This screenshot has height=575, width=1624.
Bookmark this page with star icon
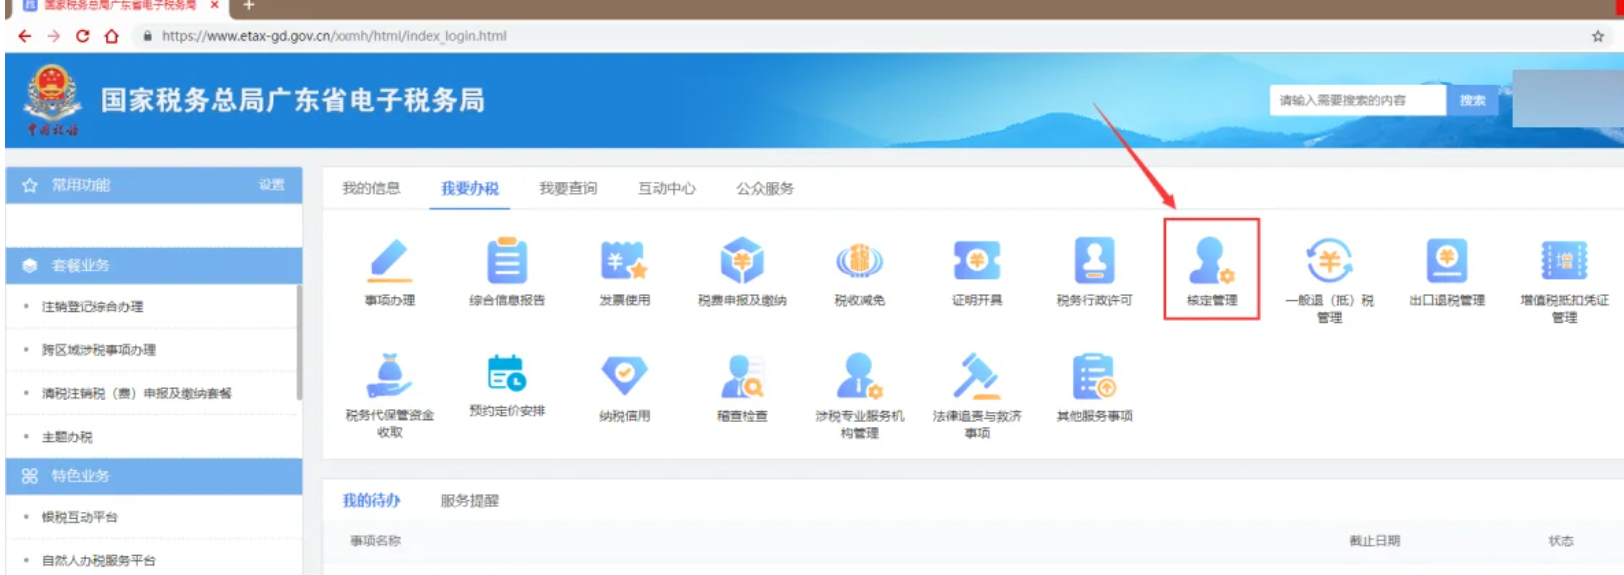pos(1598,36)
